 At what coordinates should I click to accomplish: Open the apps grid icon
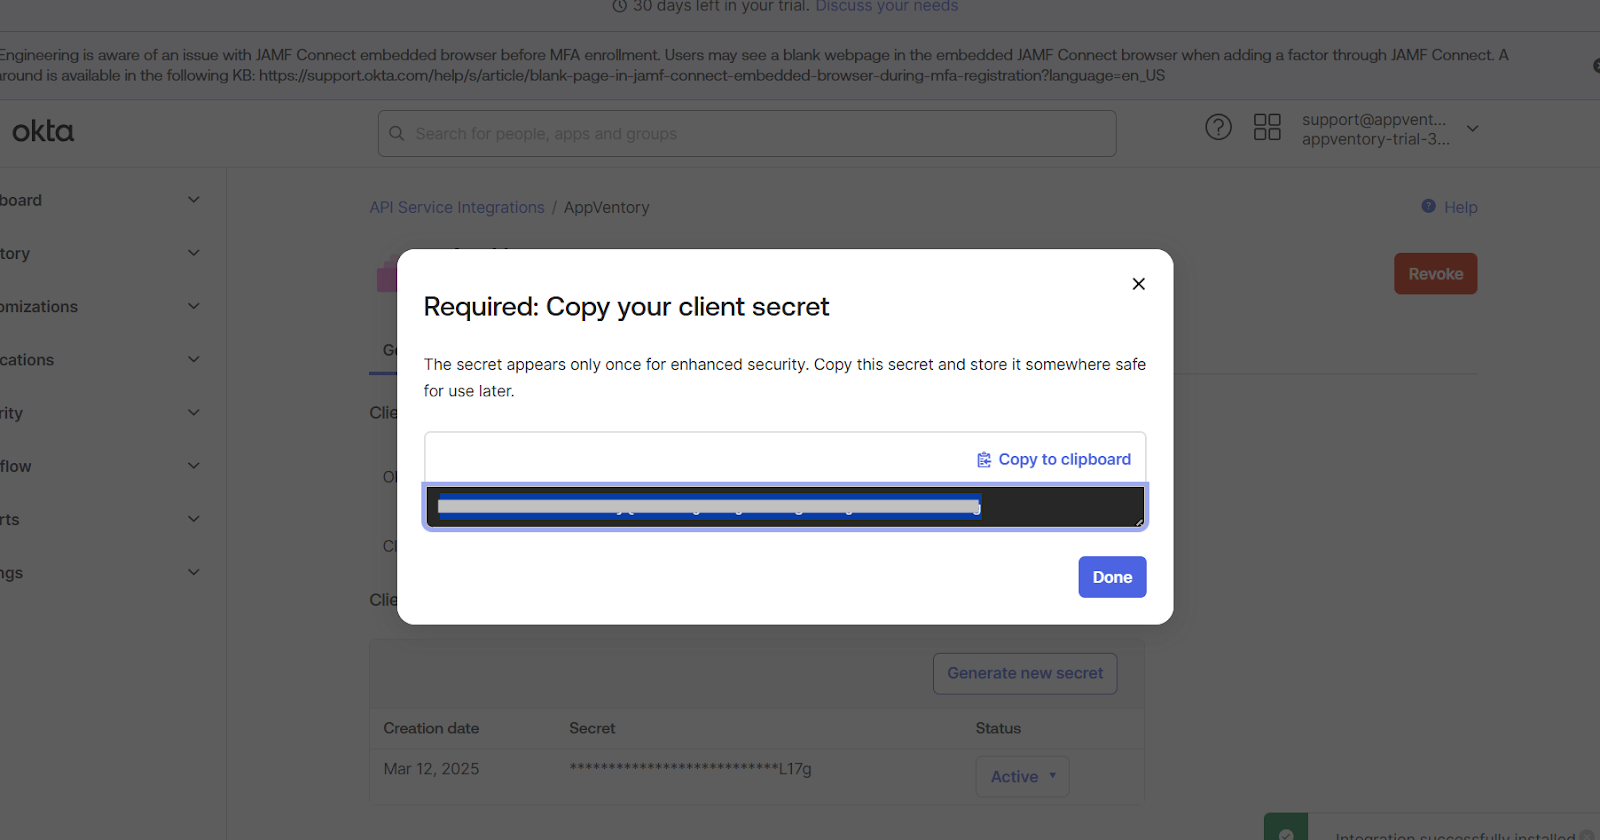[x=1267, y=127]
